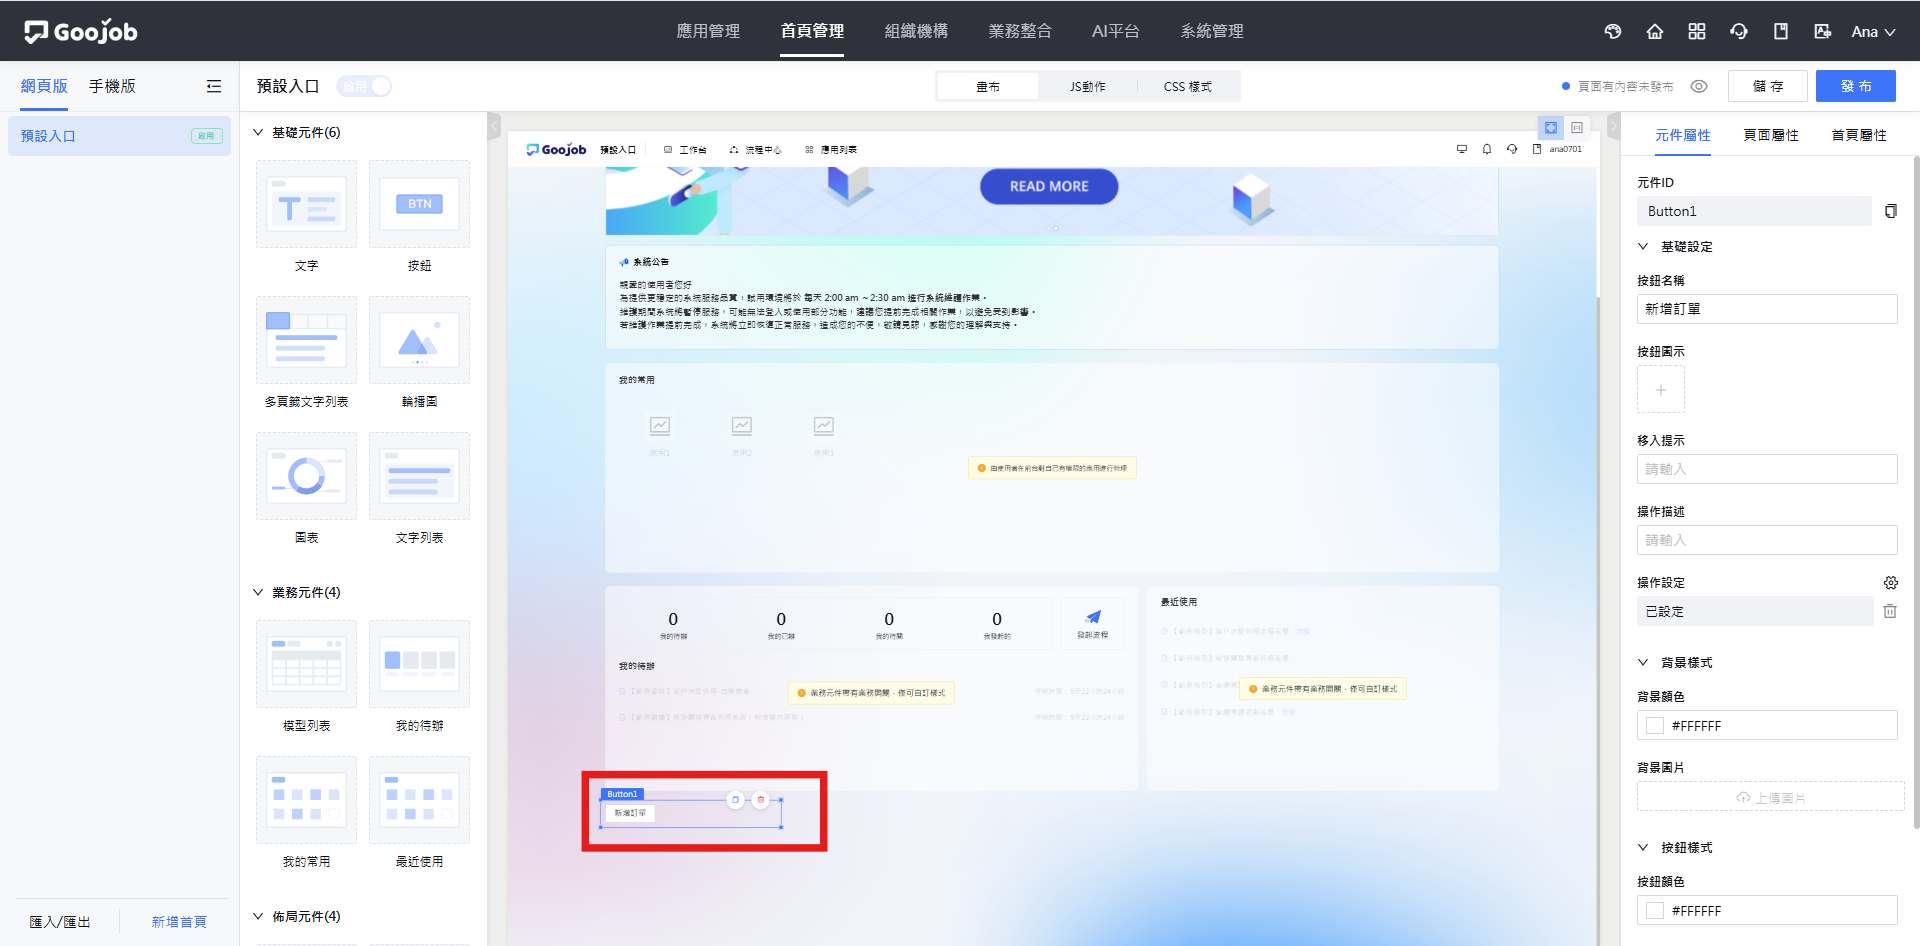
Task: Collapse the 業務元件(4) section
Action: pos(258,592)
